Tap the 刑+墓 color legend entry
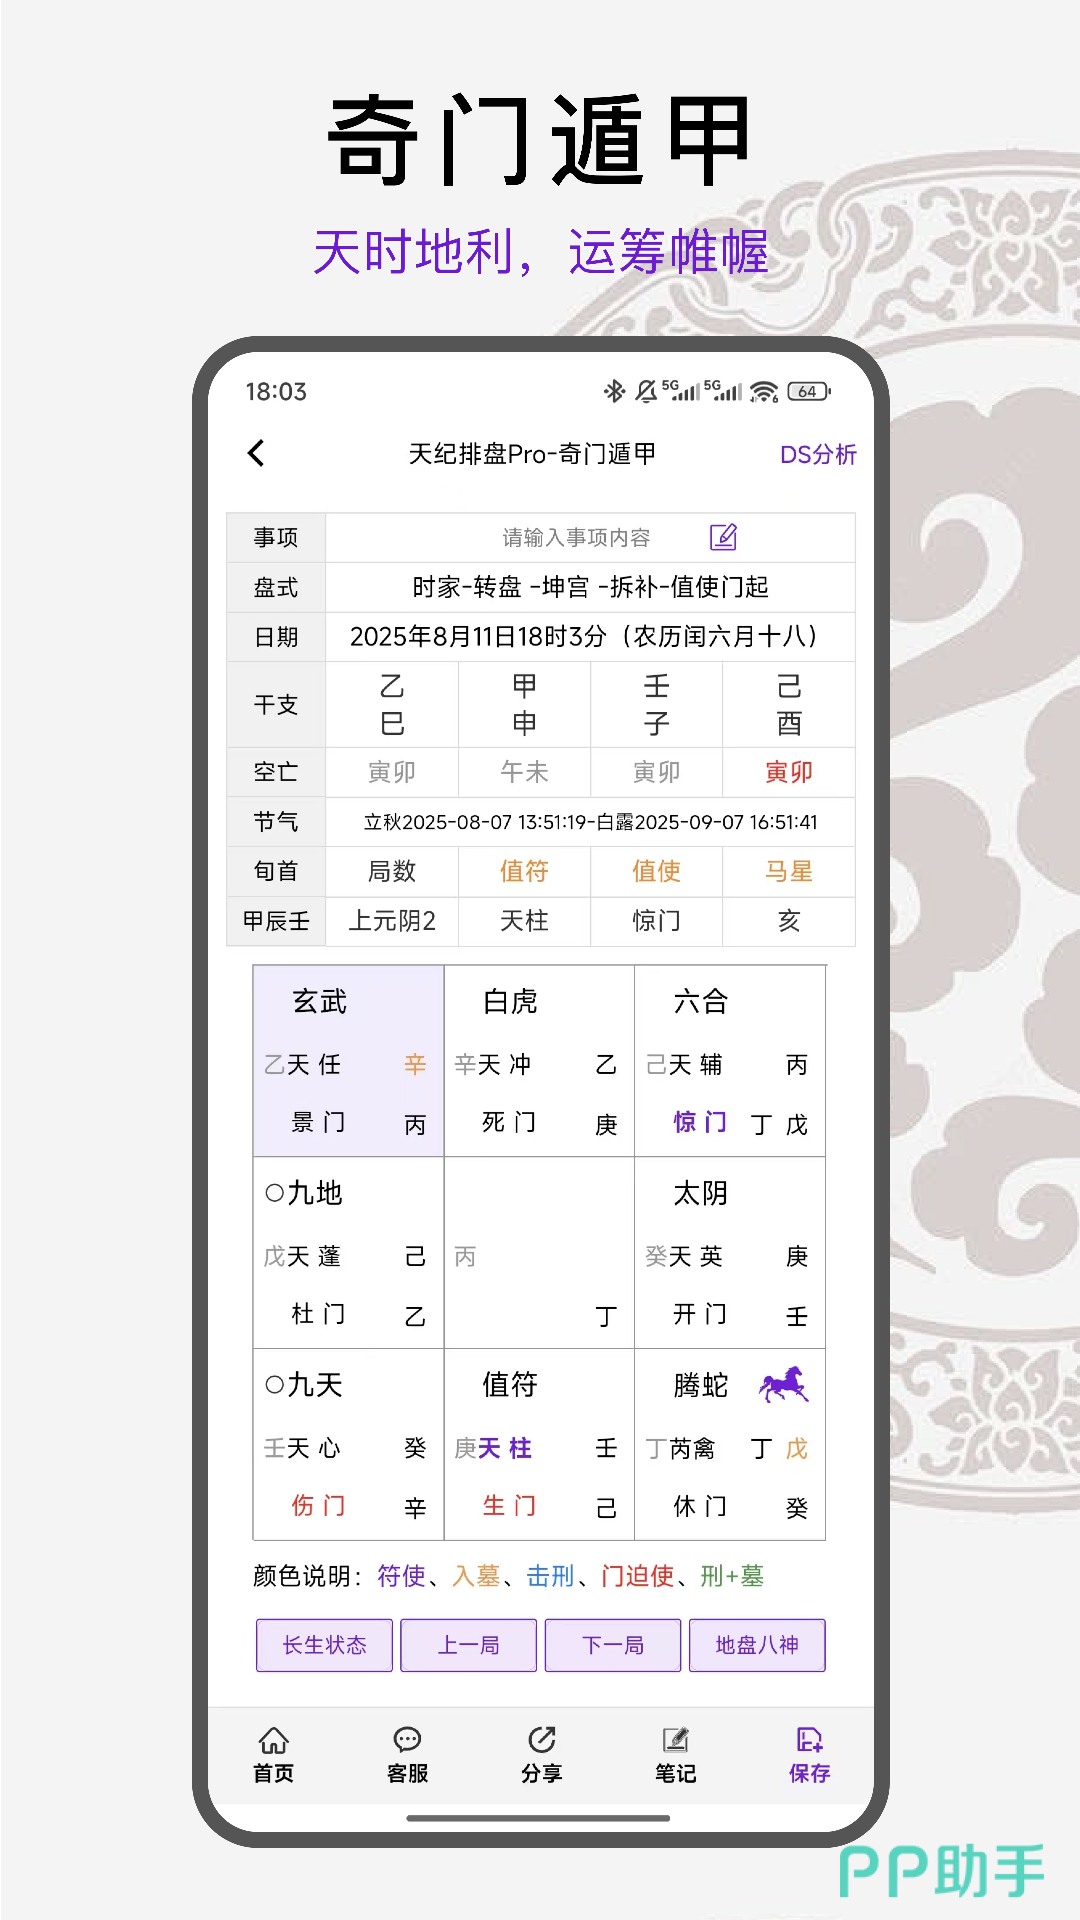The width and height of the screenshot is (1080, 1920). (x=732, y=1576)
